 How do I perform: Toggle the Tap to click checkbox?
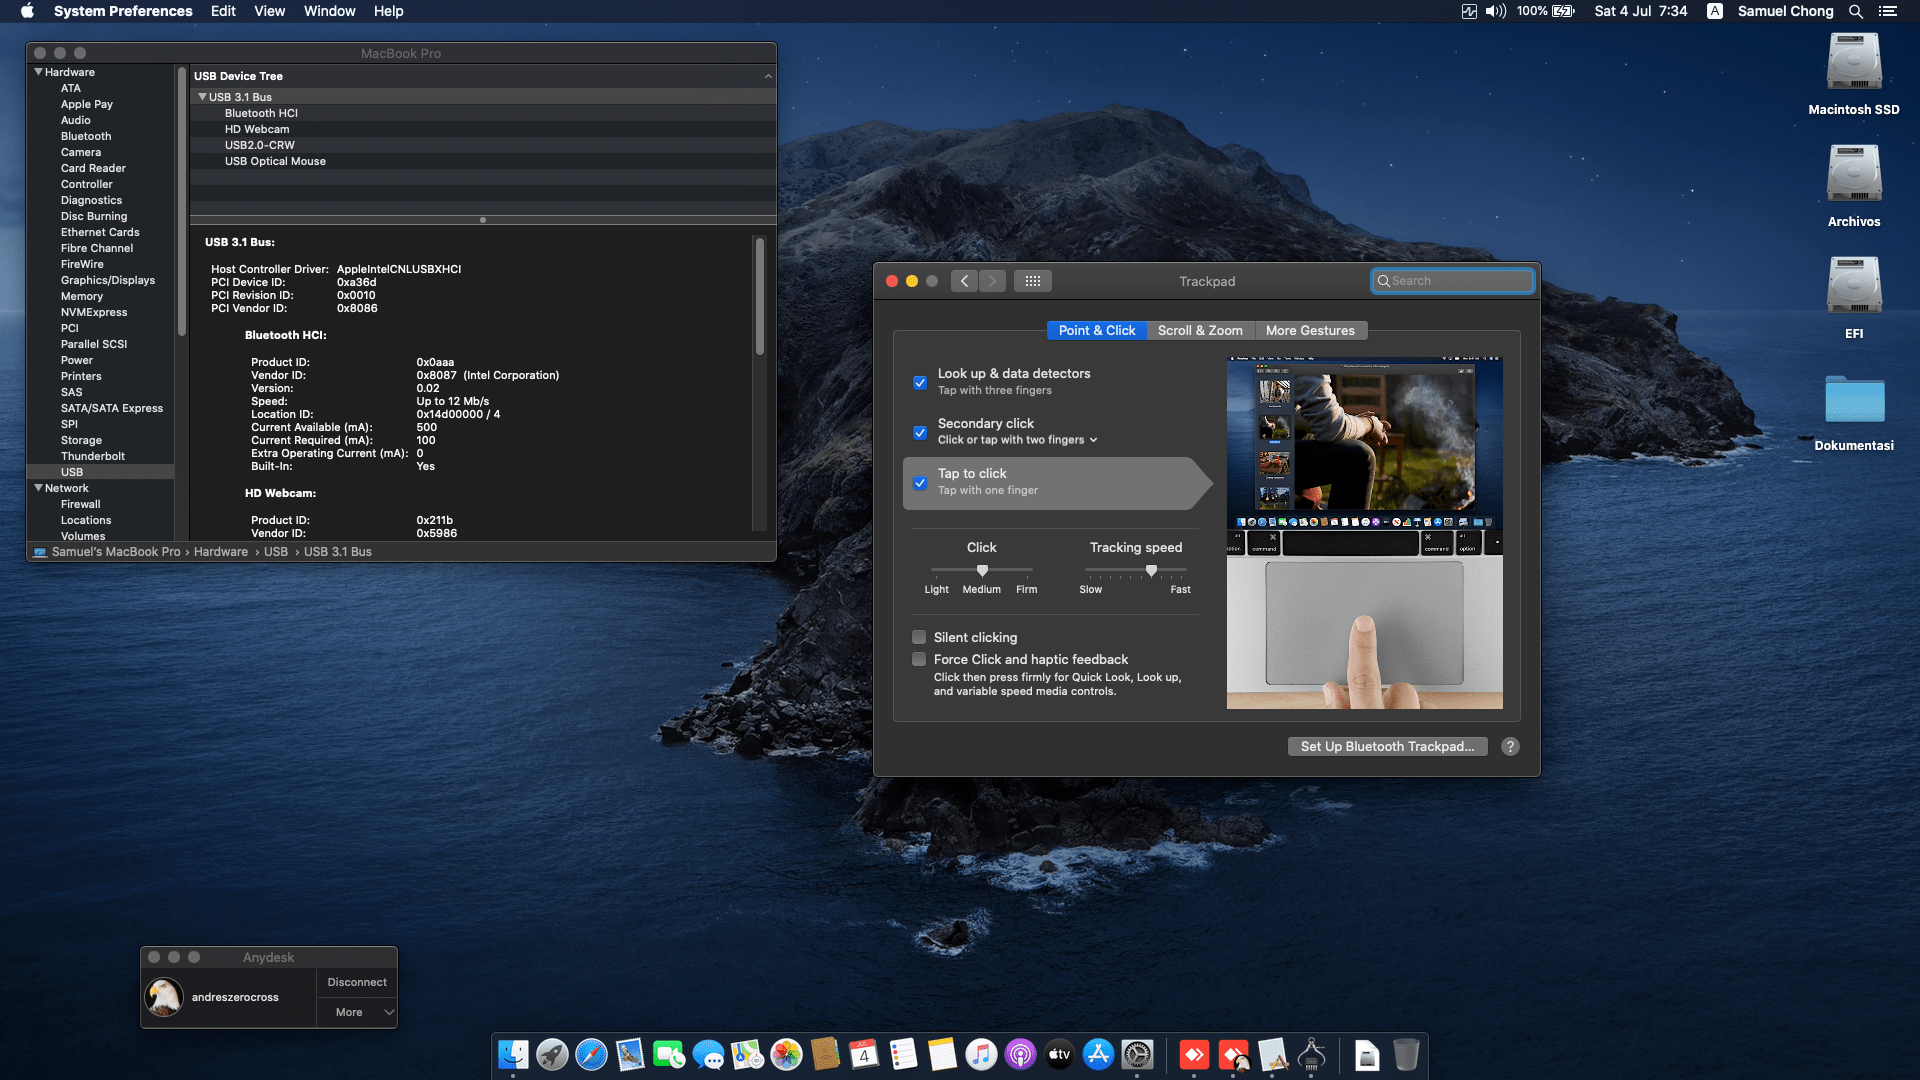[x=920, y=482]
